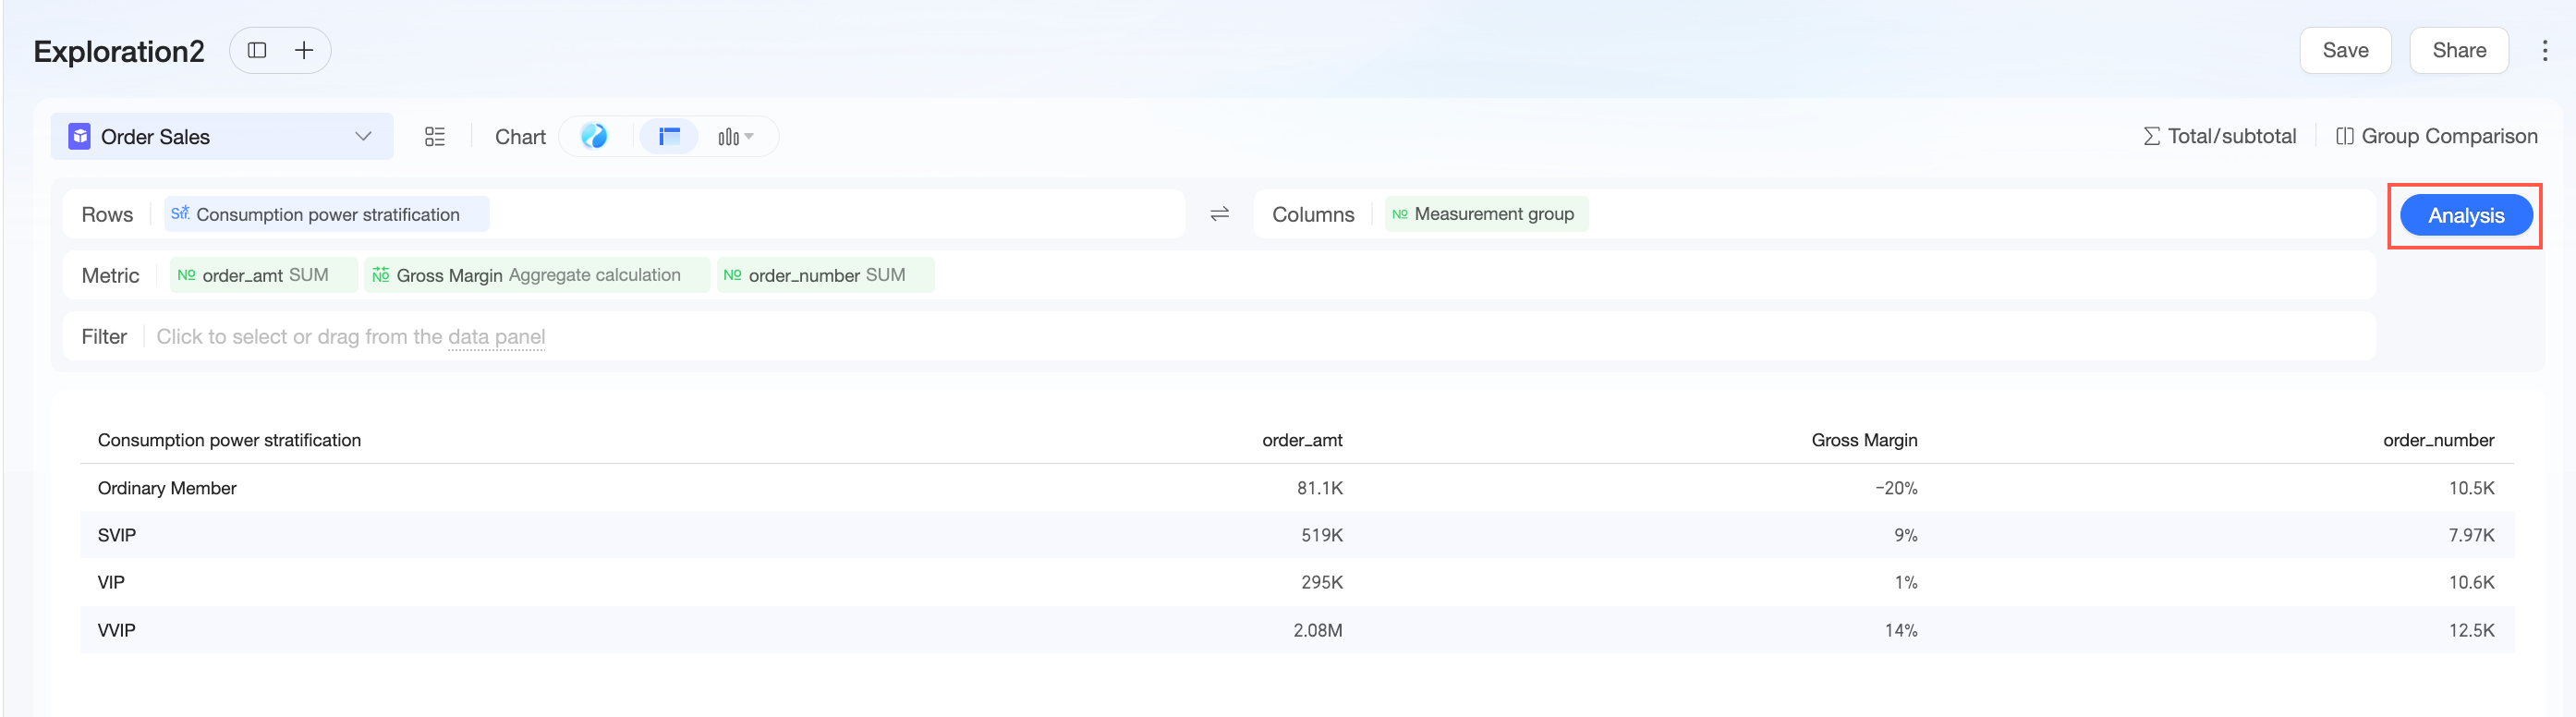The width and height of the screenshot is (2576, 717).
Task: Save the exploration
Action: coord(2345,50)
